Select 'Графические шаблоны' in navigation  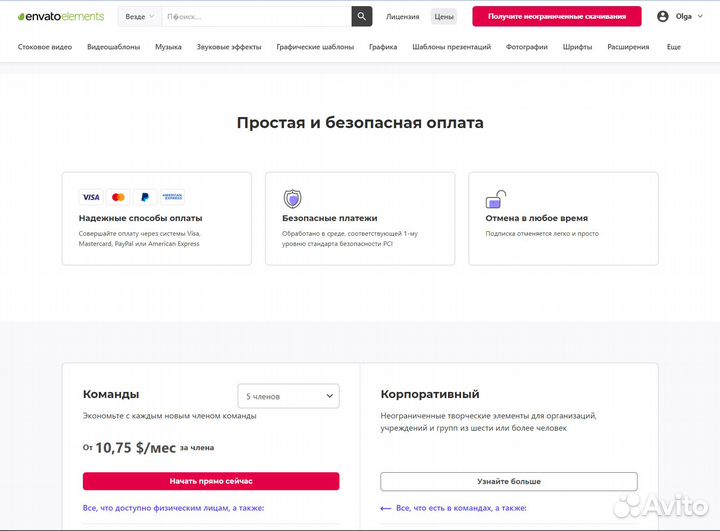click(x=315, y=47)
